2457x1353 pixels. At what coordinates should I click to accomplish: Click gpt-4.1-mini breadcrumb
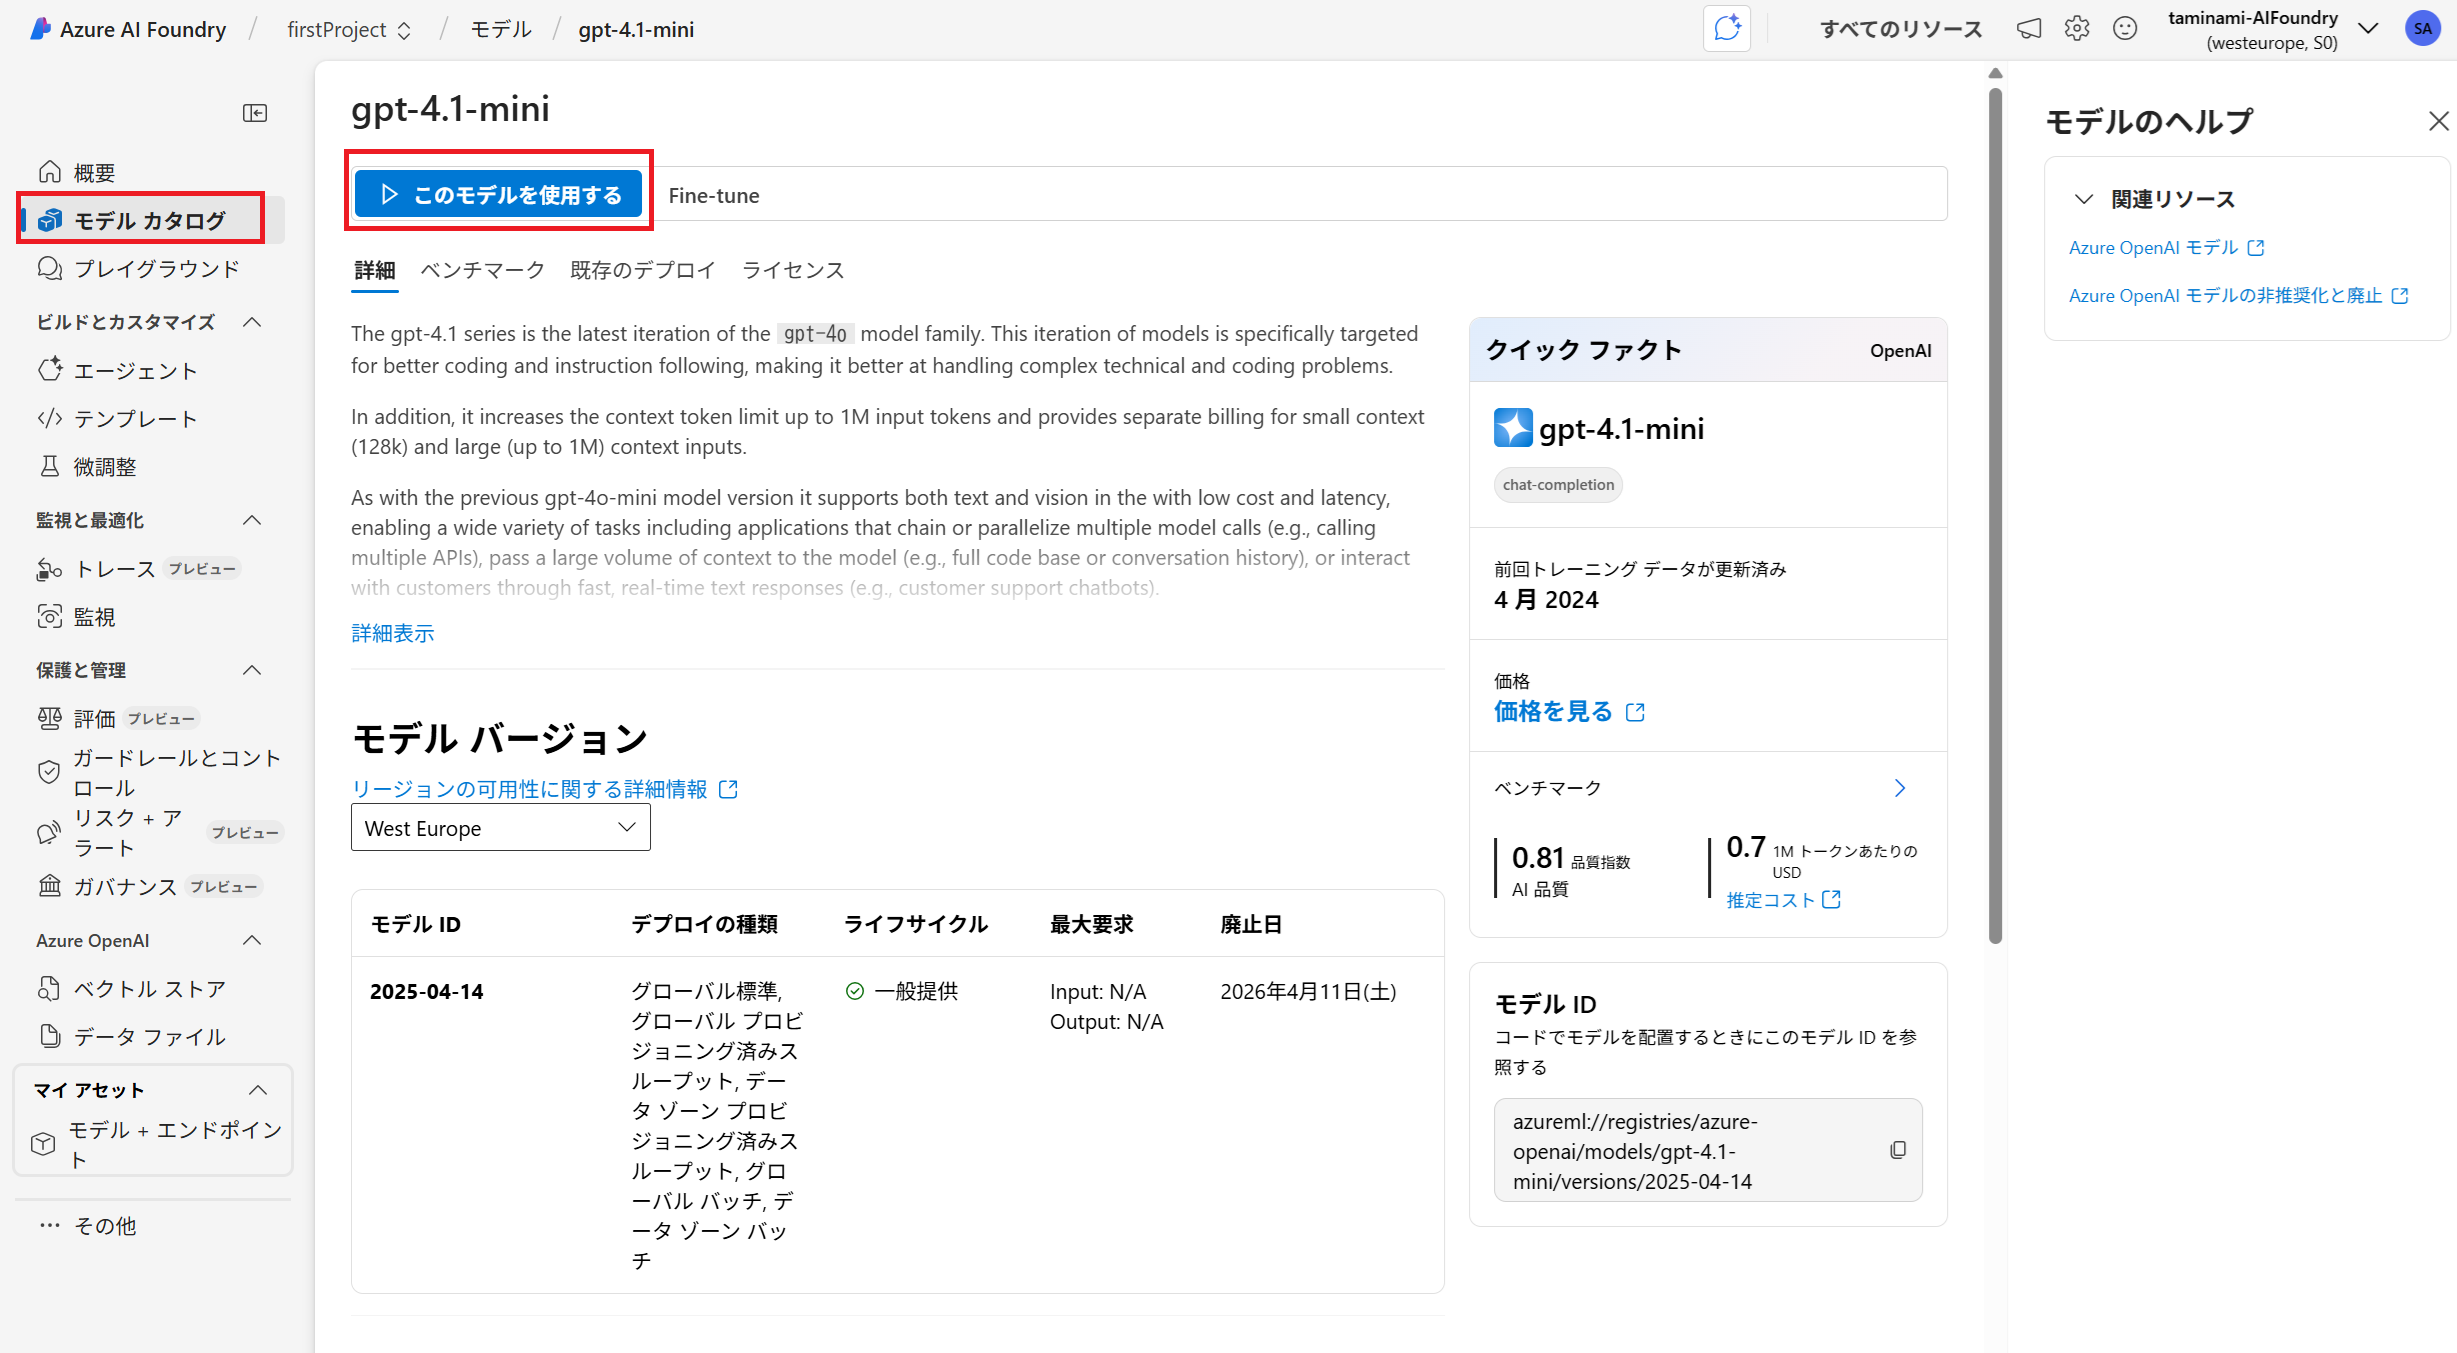[636, 29]
